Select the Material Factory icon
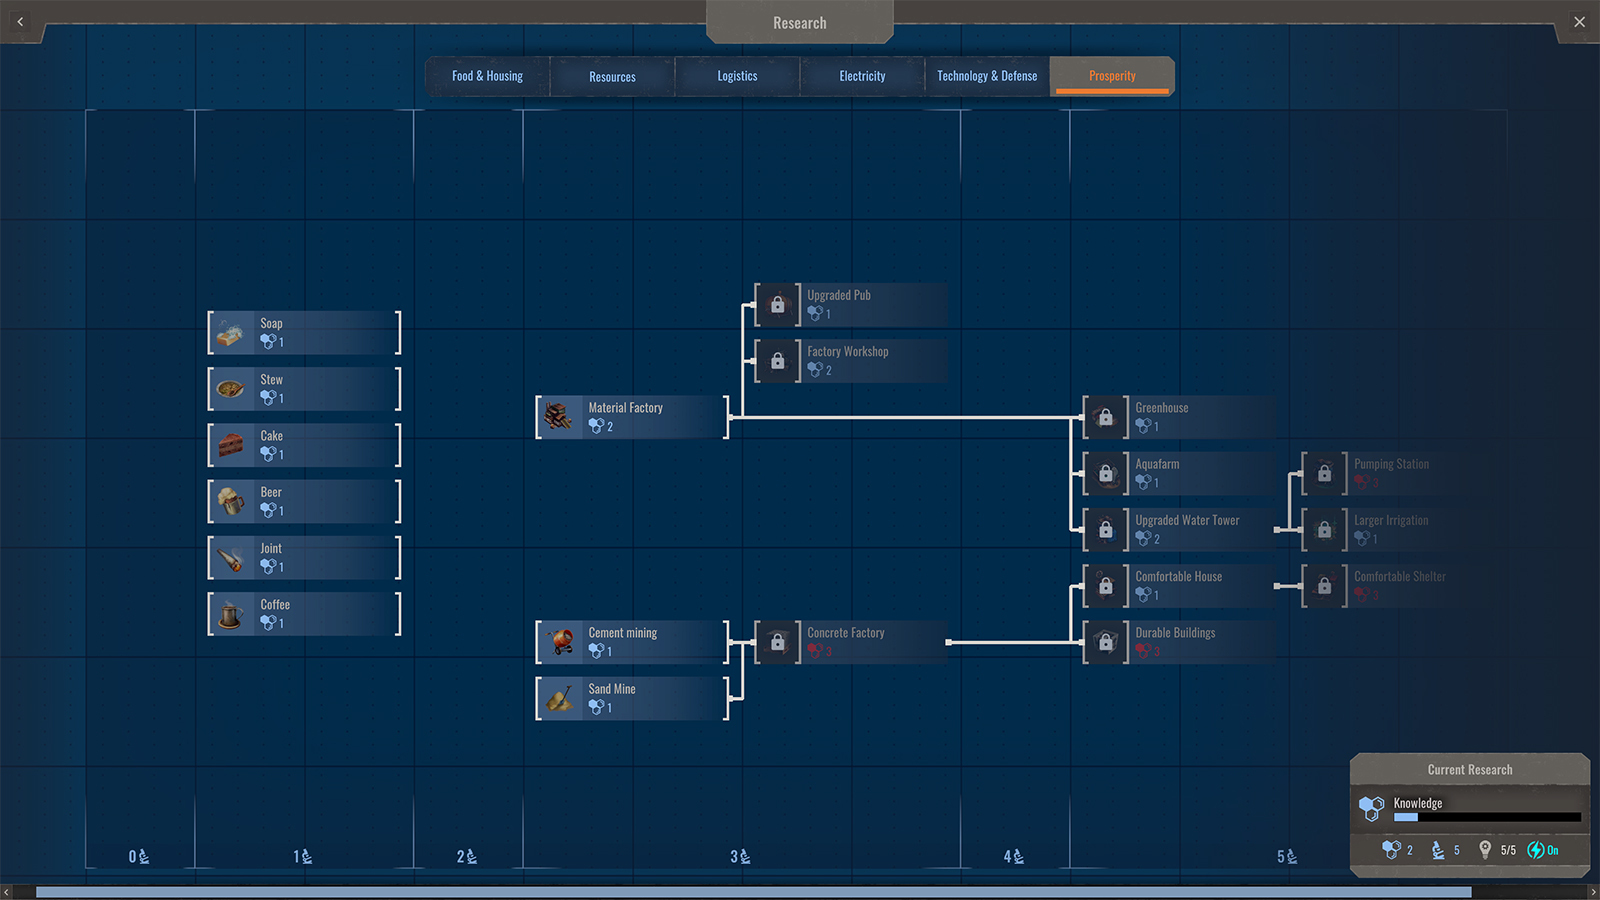Screen dimensions: 1600x900 point(559,417)
